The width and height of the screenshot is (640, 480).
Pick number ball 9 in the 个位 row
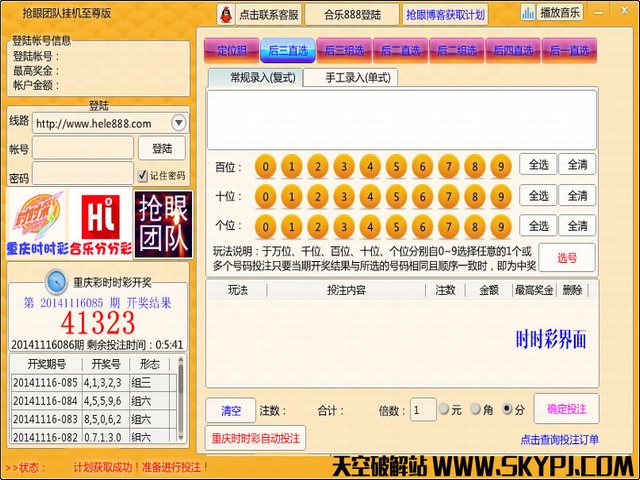point(501,225)
